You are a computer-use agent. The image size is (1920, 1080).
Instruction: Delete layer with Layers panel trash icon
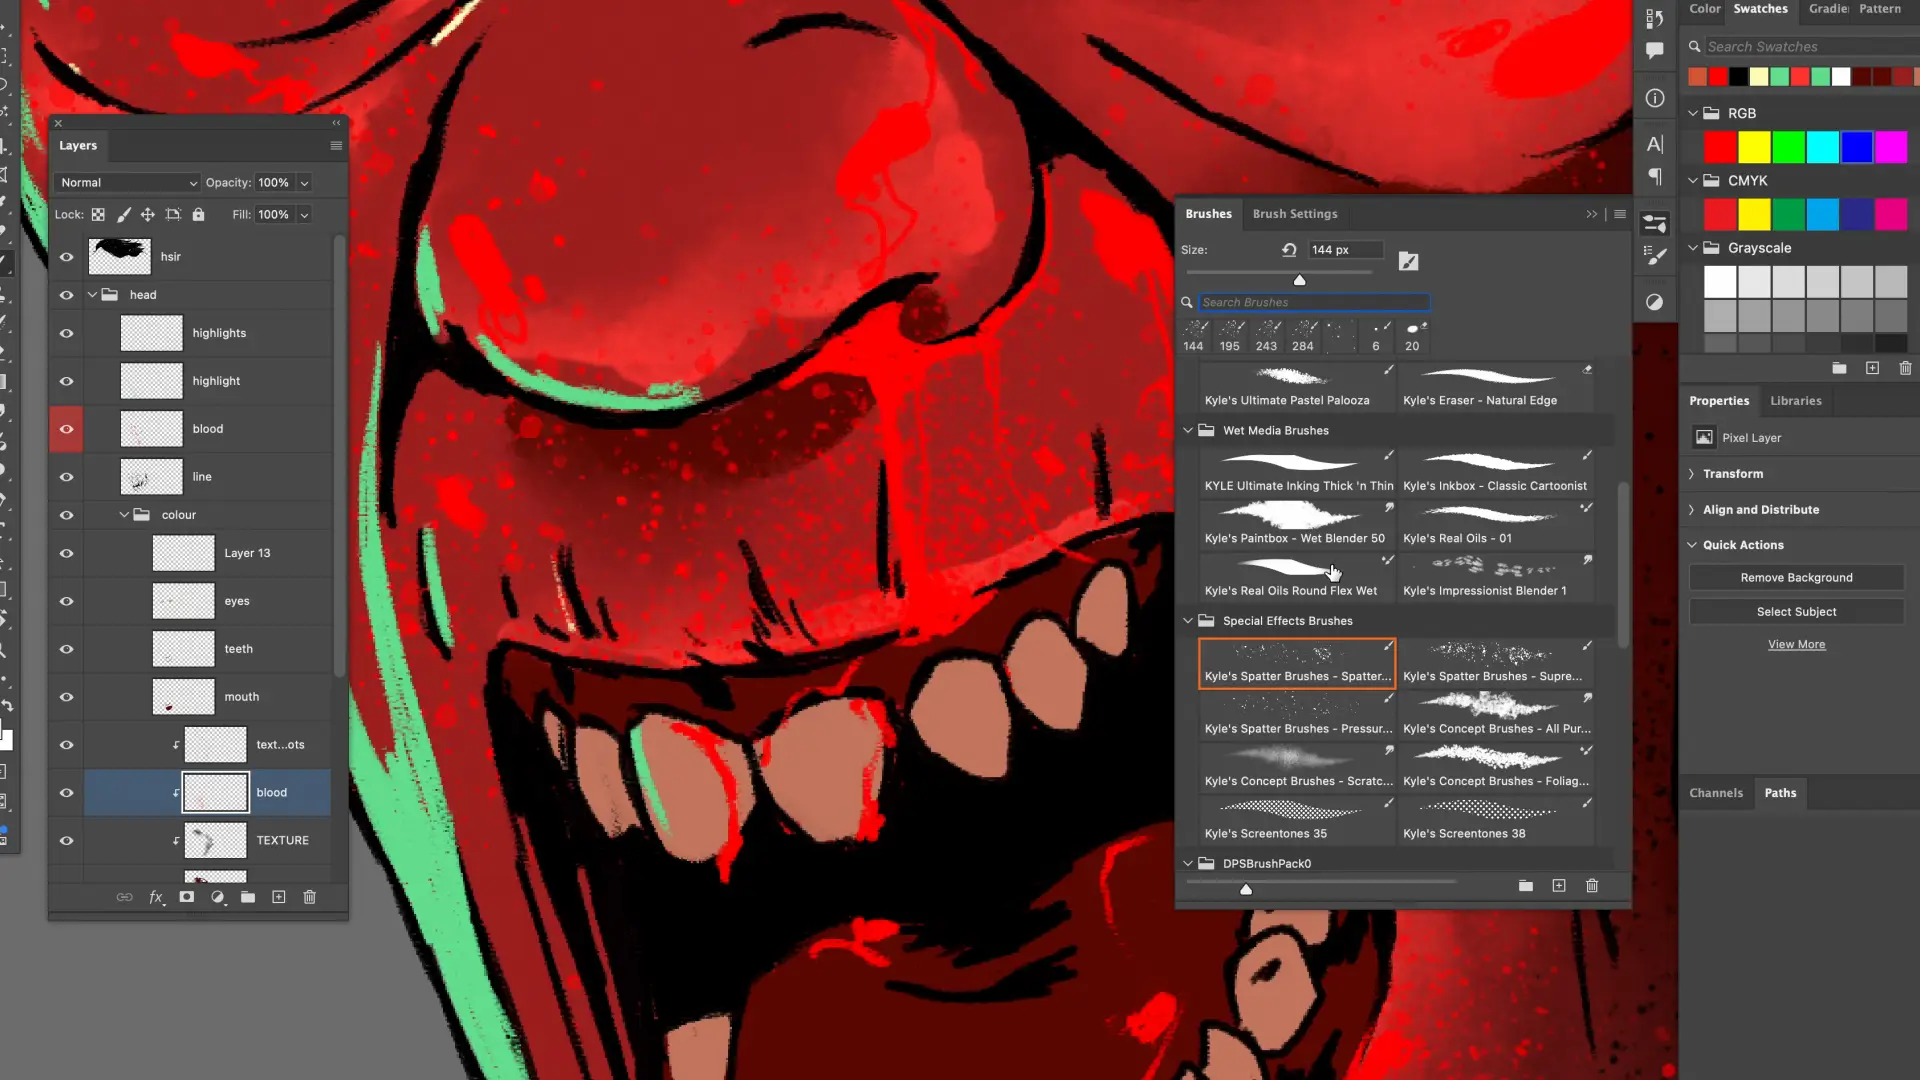310,897
